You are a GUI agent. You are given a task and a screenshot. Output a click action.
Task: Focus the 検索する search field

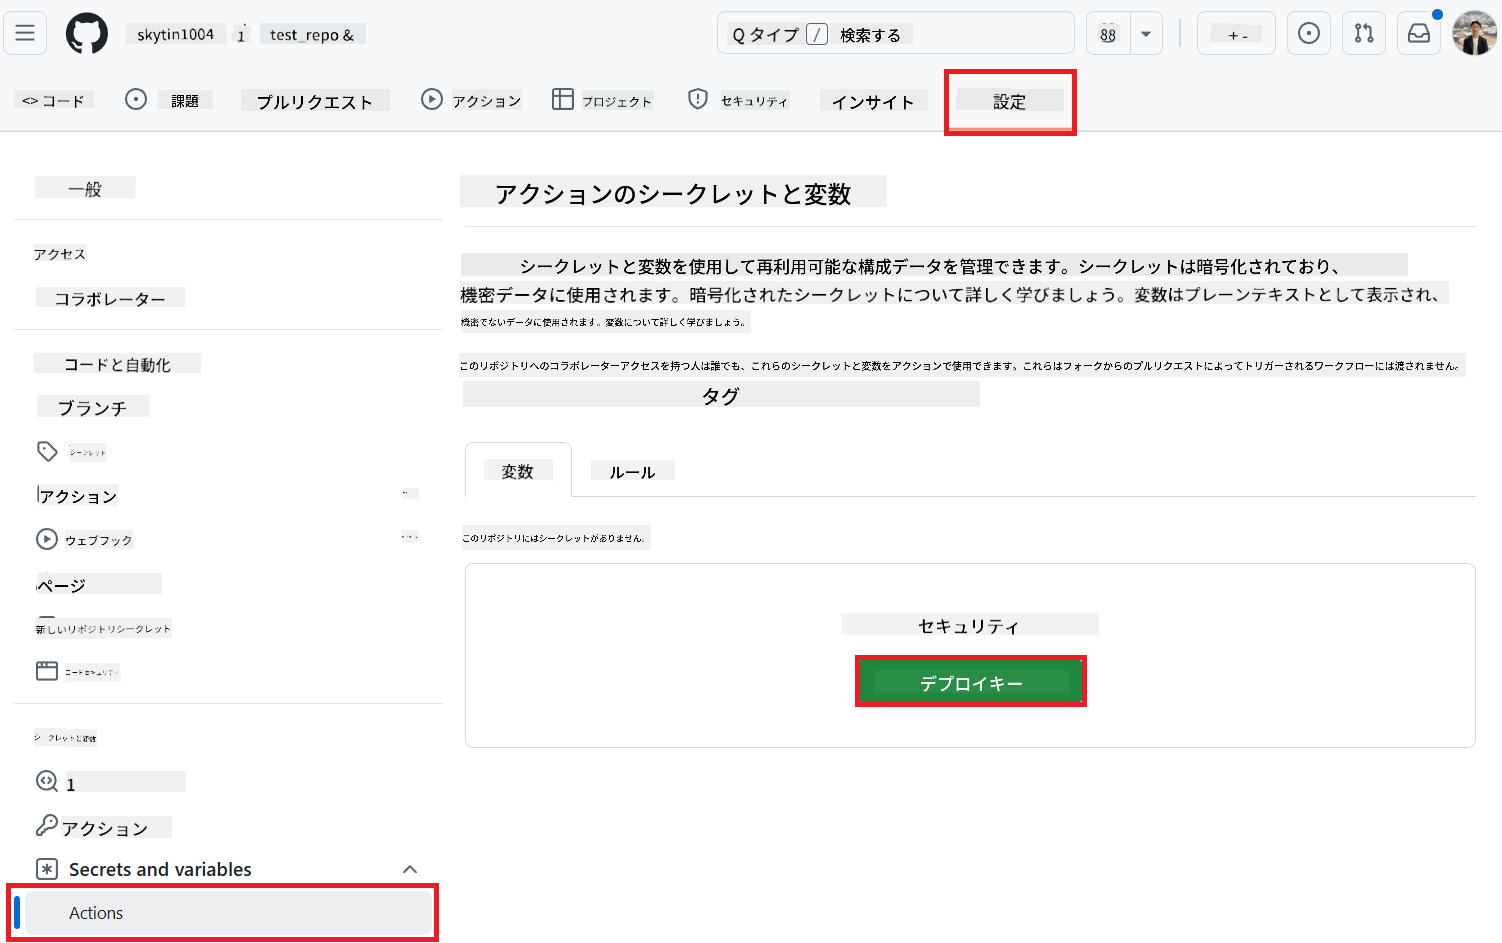(896, 34)
